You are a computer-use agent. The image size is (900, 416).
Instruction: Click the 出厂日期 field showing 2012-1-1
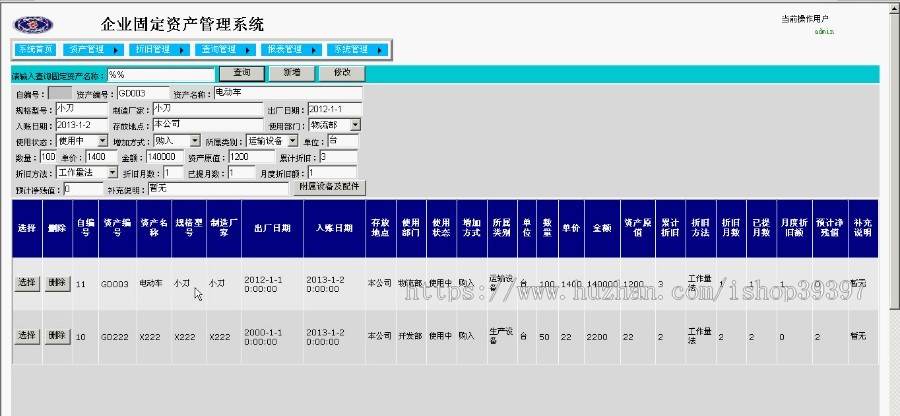point(335,109)
